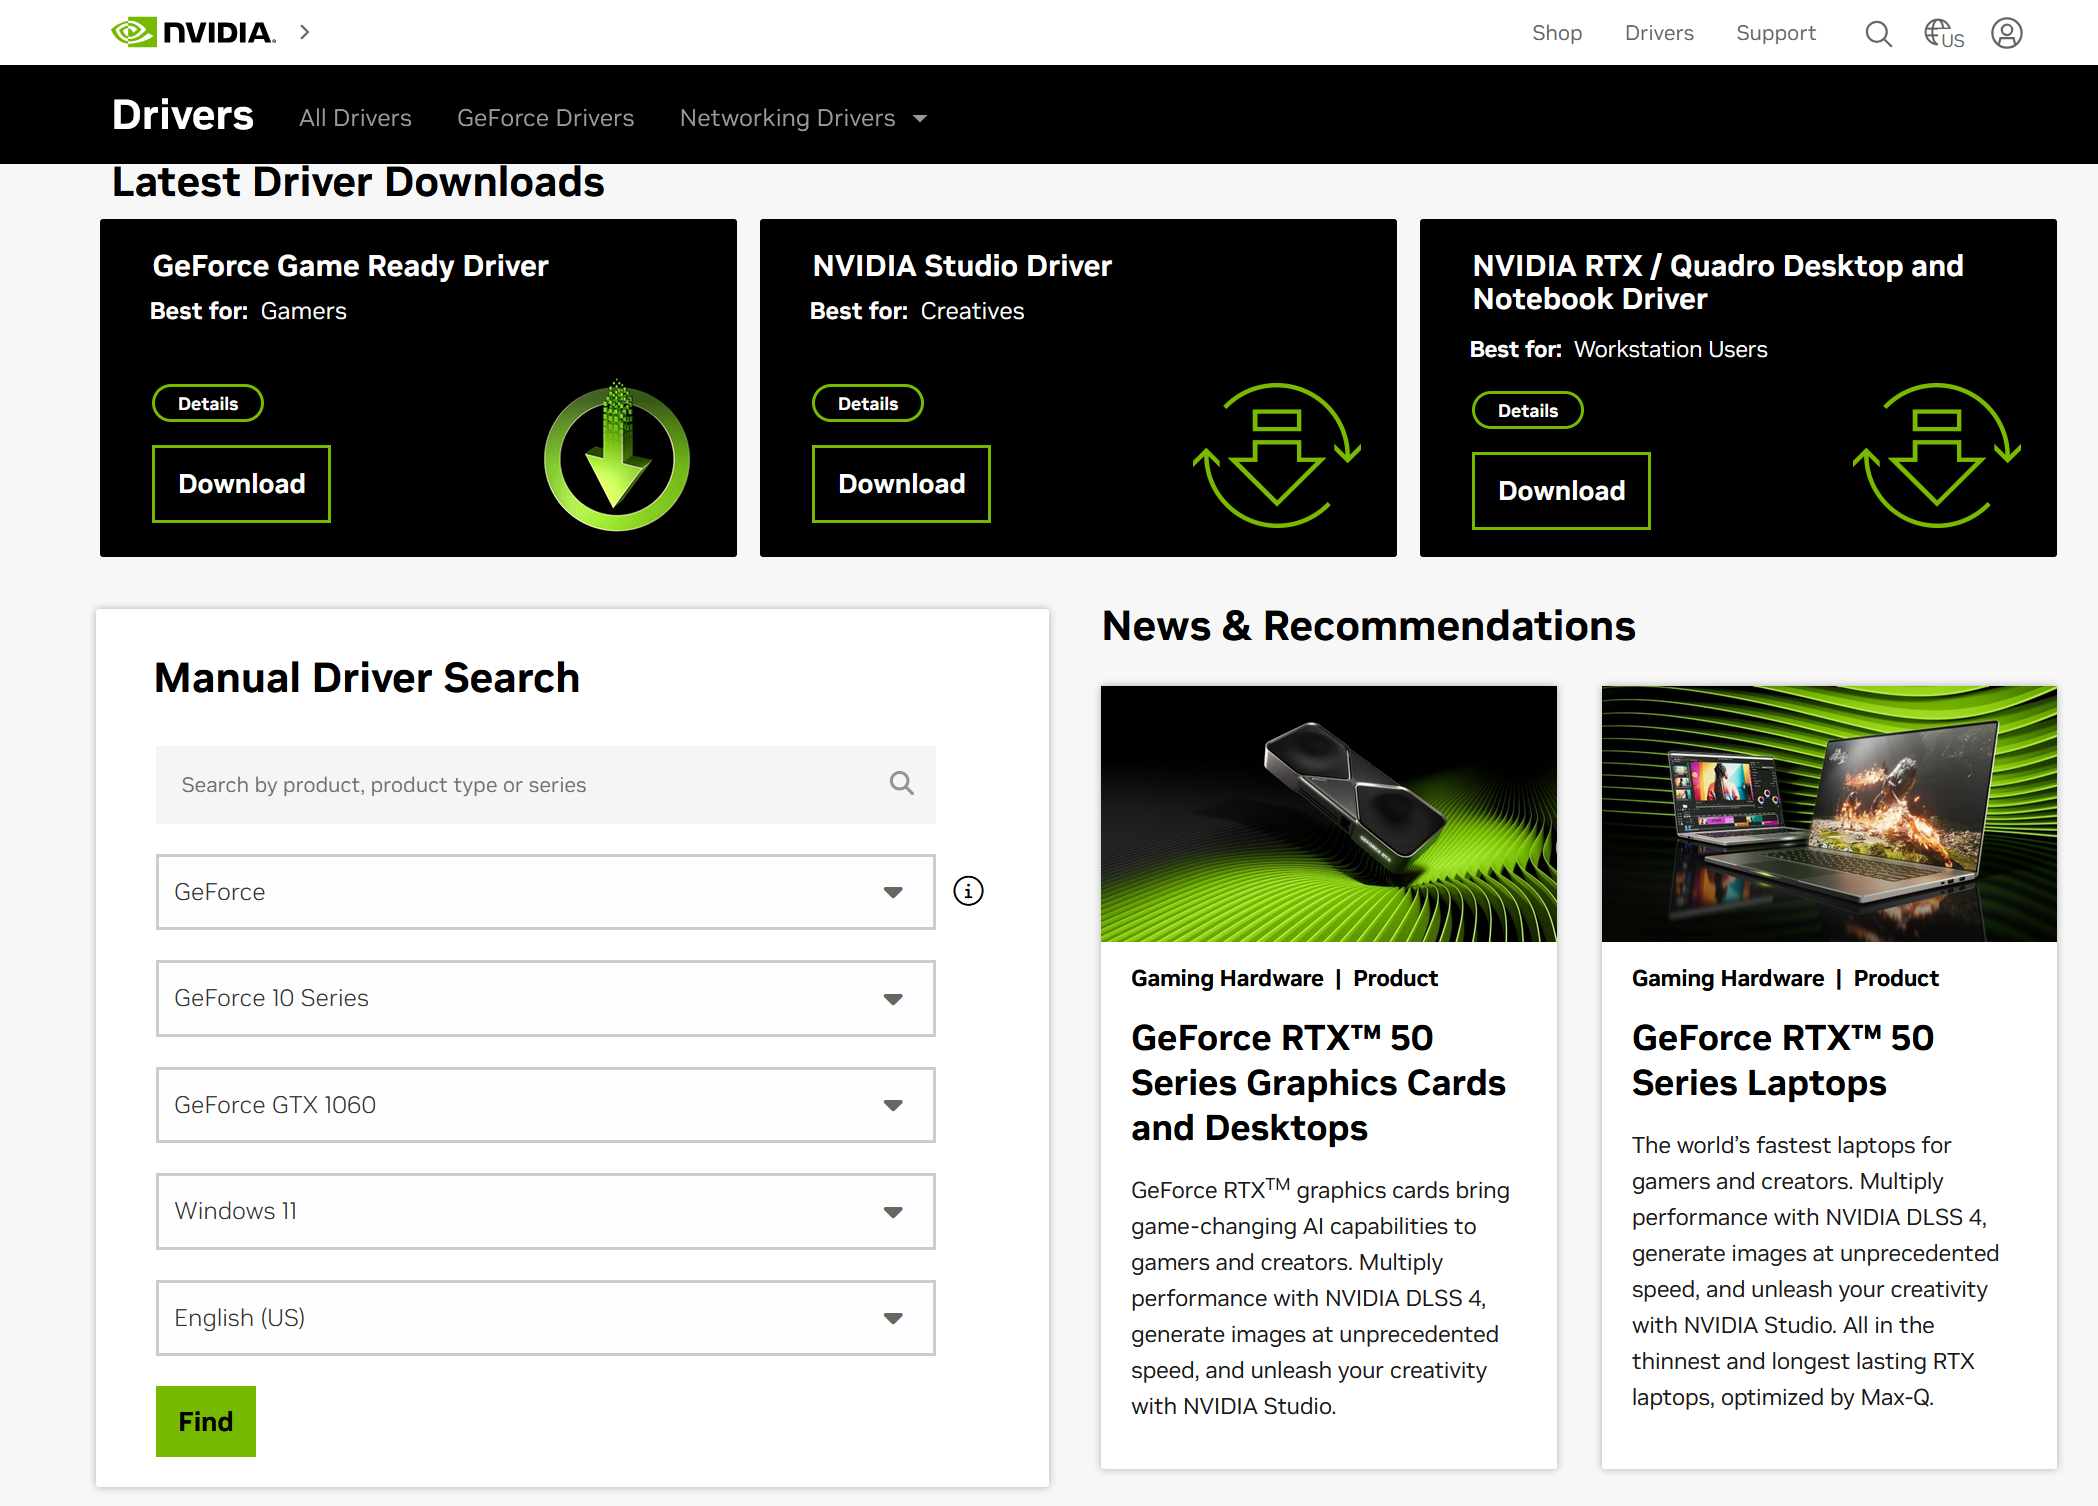Click the NVIDIA Studio Driver circular download icon
2098x1506 pixels.
click(x=1276, y=455)
